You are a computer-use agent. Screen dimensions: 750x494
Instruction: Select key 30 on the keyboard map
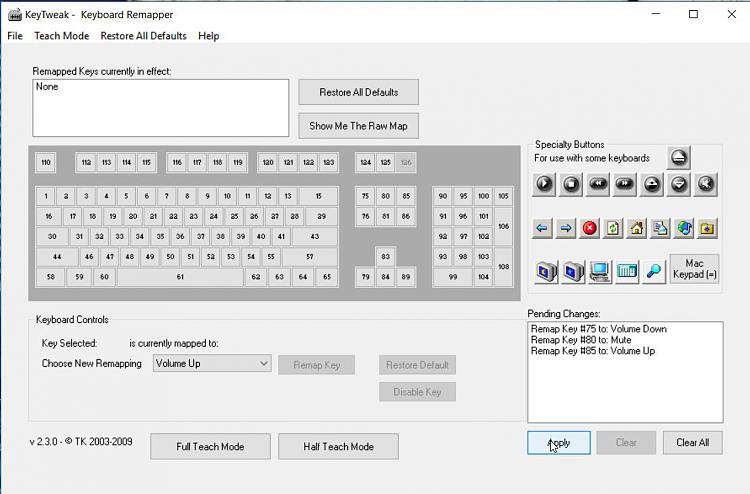coord(52,236)
